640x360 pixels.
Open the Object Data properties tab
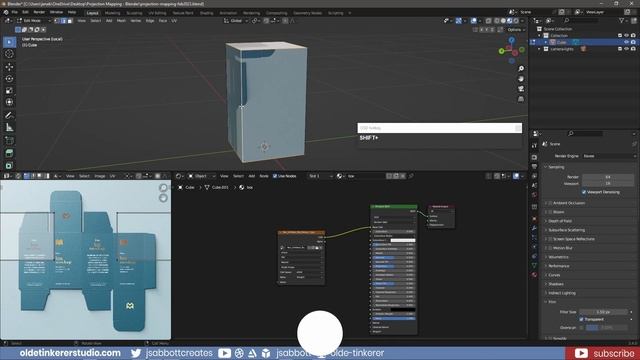[x=534, y=265]
